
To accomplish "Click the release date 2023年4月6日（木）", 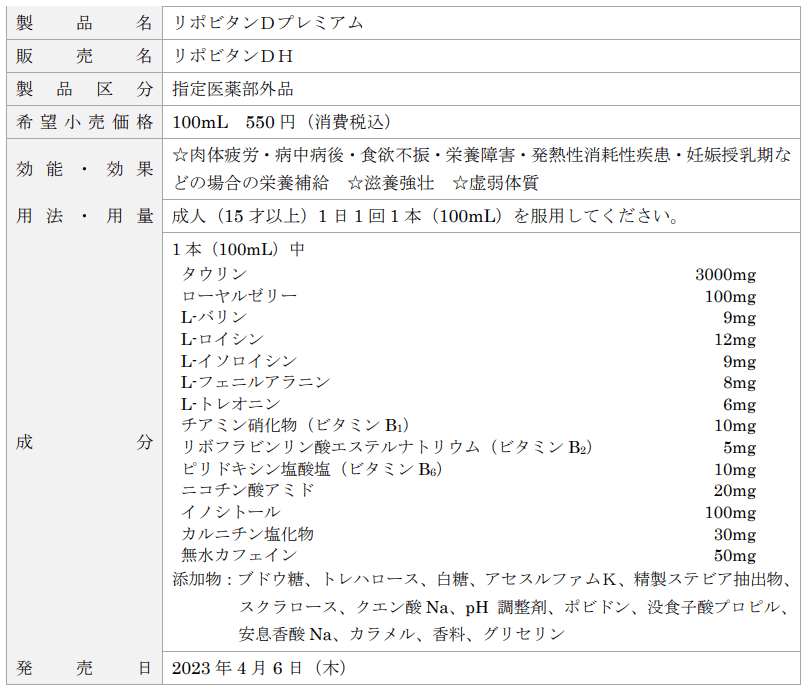I will click(260, 668).
